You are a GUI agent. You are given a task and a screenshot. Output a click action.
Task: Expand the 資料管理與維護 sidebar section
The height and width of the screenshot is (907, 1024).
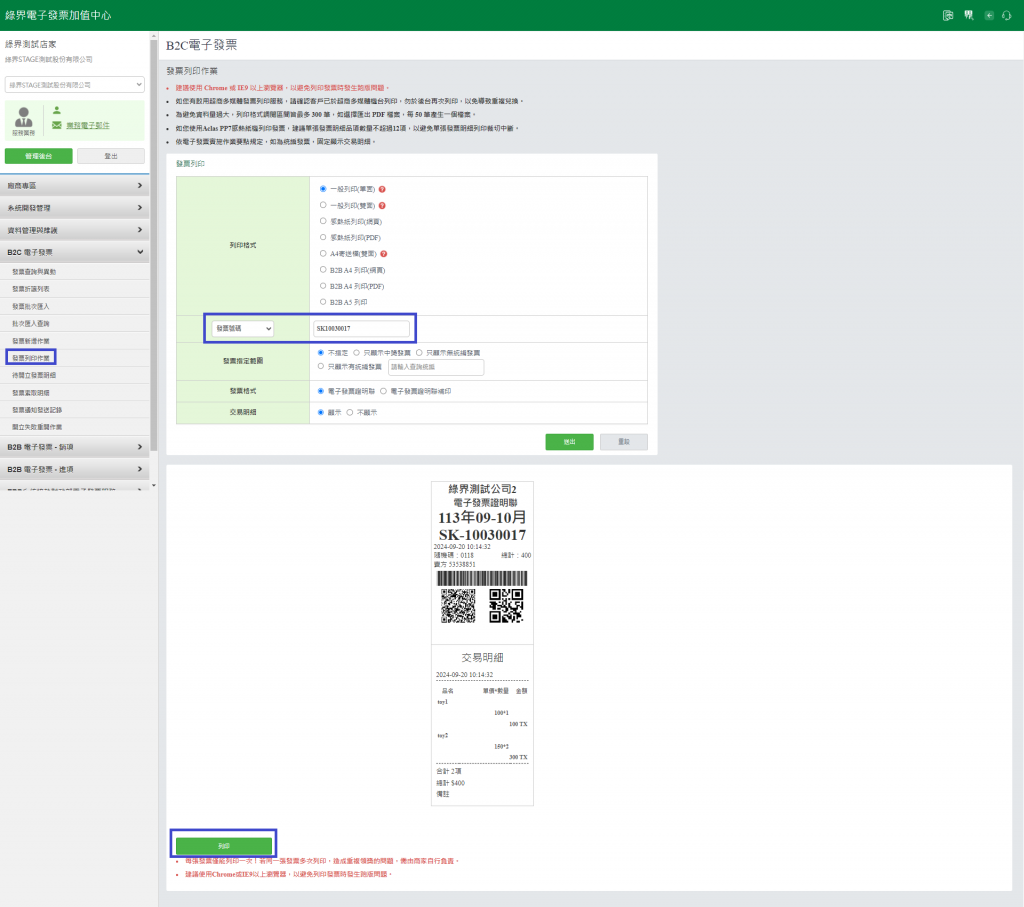click(x=74, y=230)
